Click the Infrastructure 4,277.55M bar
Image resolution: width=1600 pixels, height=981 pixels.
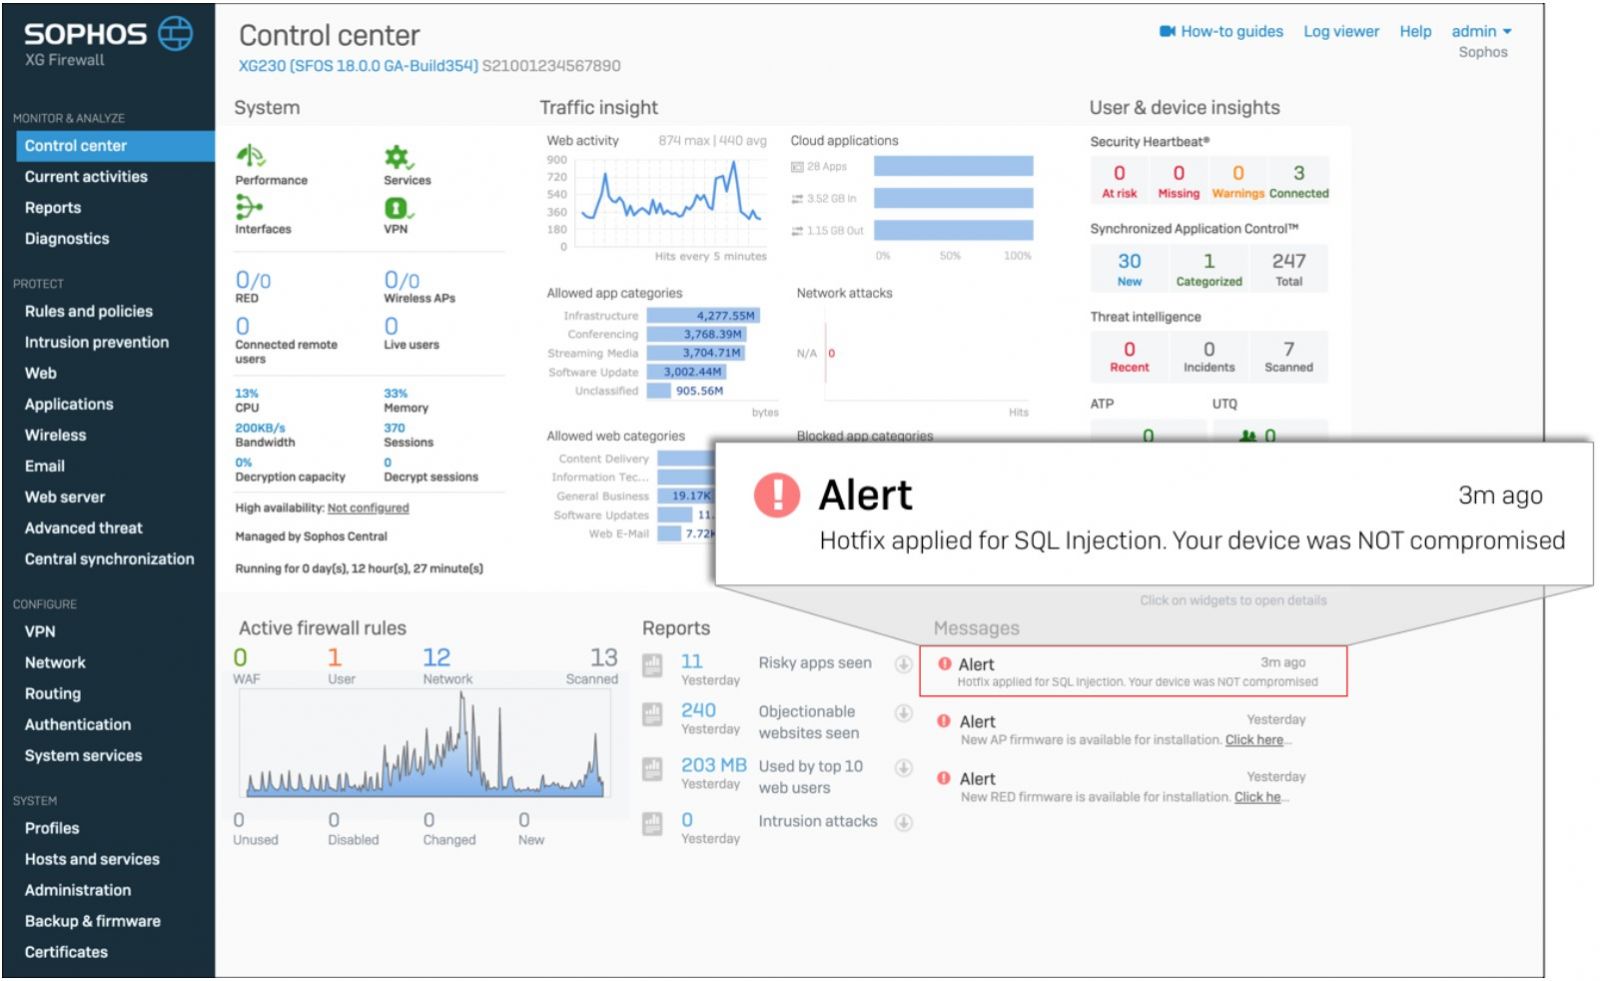point(703,316)
